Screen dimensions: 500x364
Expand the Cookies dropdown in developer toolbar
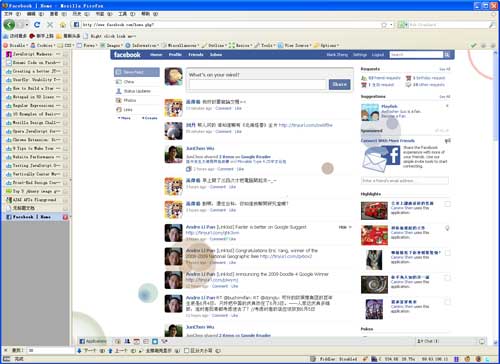point(42,45)
